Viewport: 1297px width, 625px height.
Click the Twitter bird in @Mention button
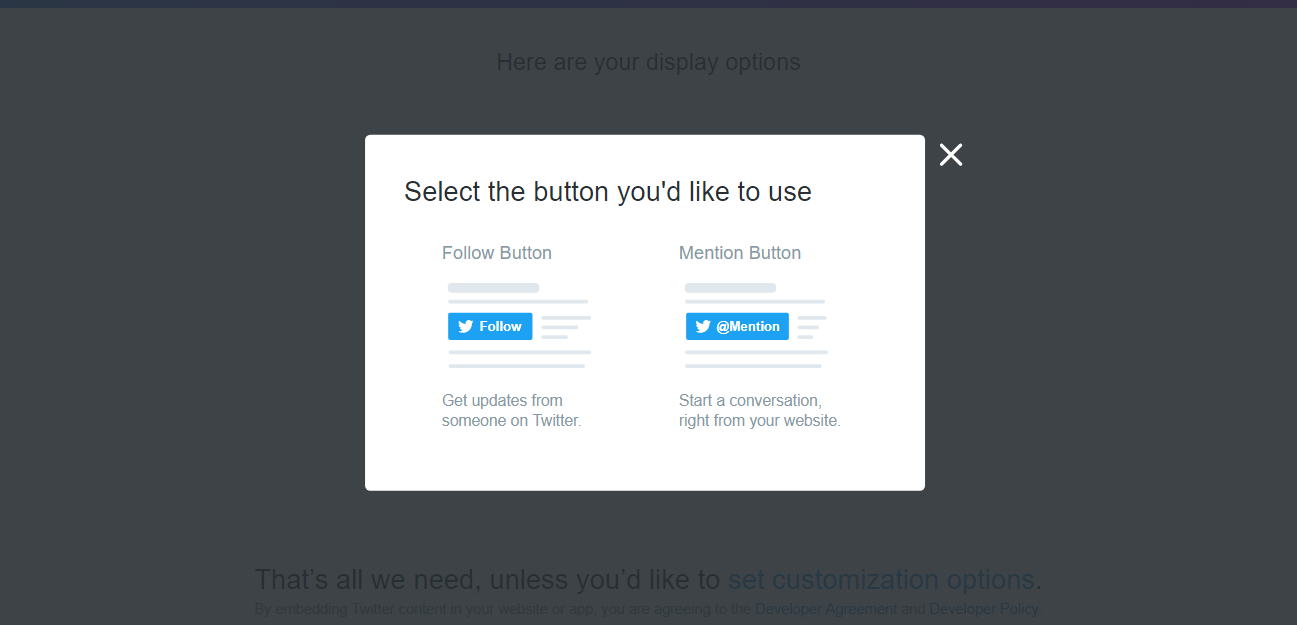(x=703, y=327)
